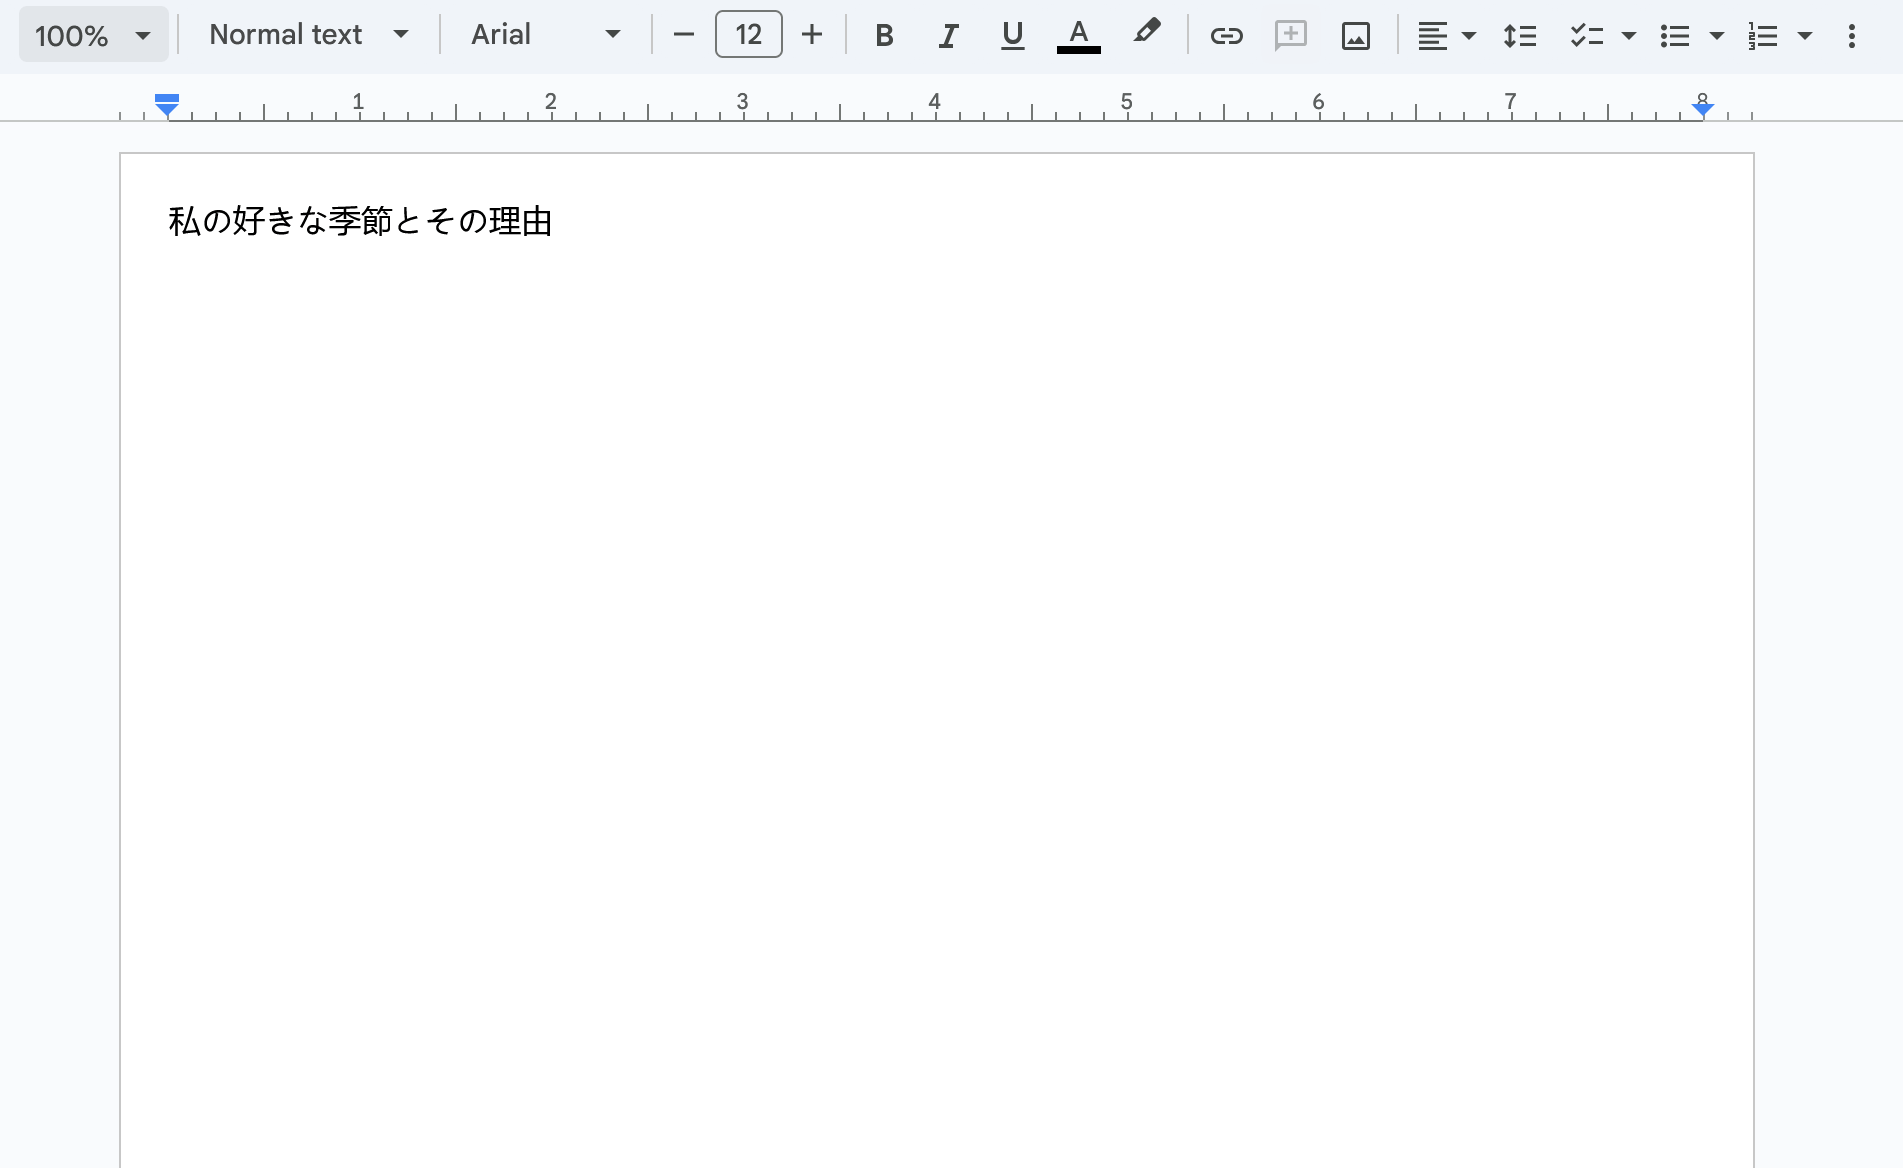Viewport: 1903px width, 1168px height.
Task: Open line and paragraph spacing options
Action: coord(1519,36)
